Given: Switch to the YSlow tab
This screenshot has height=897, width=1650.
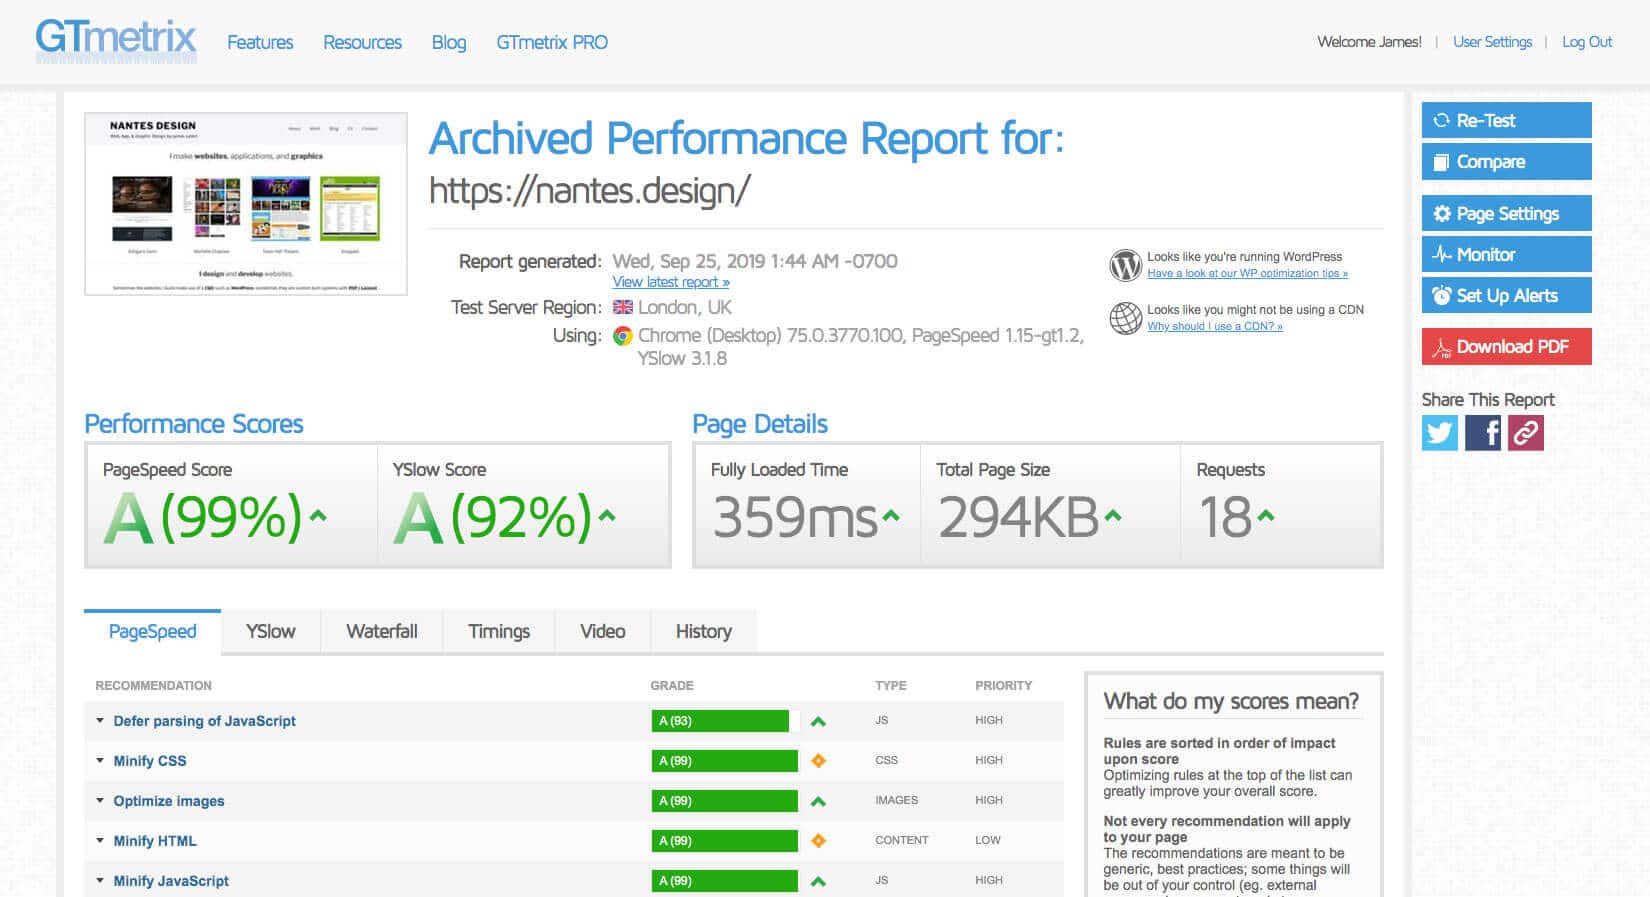Looking at the screenshot, I should [x=271, y=632].
